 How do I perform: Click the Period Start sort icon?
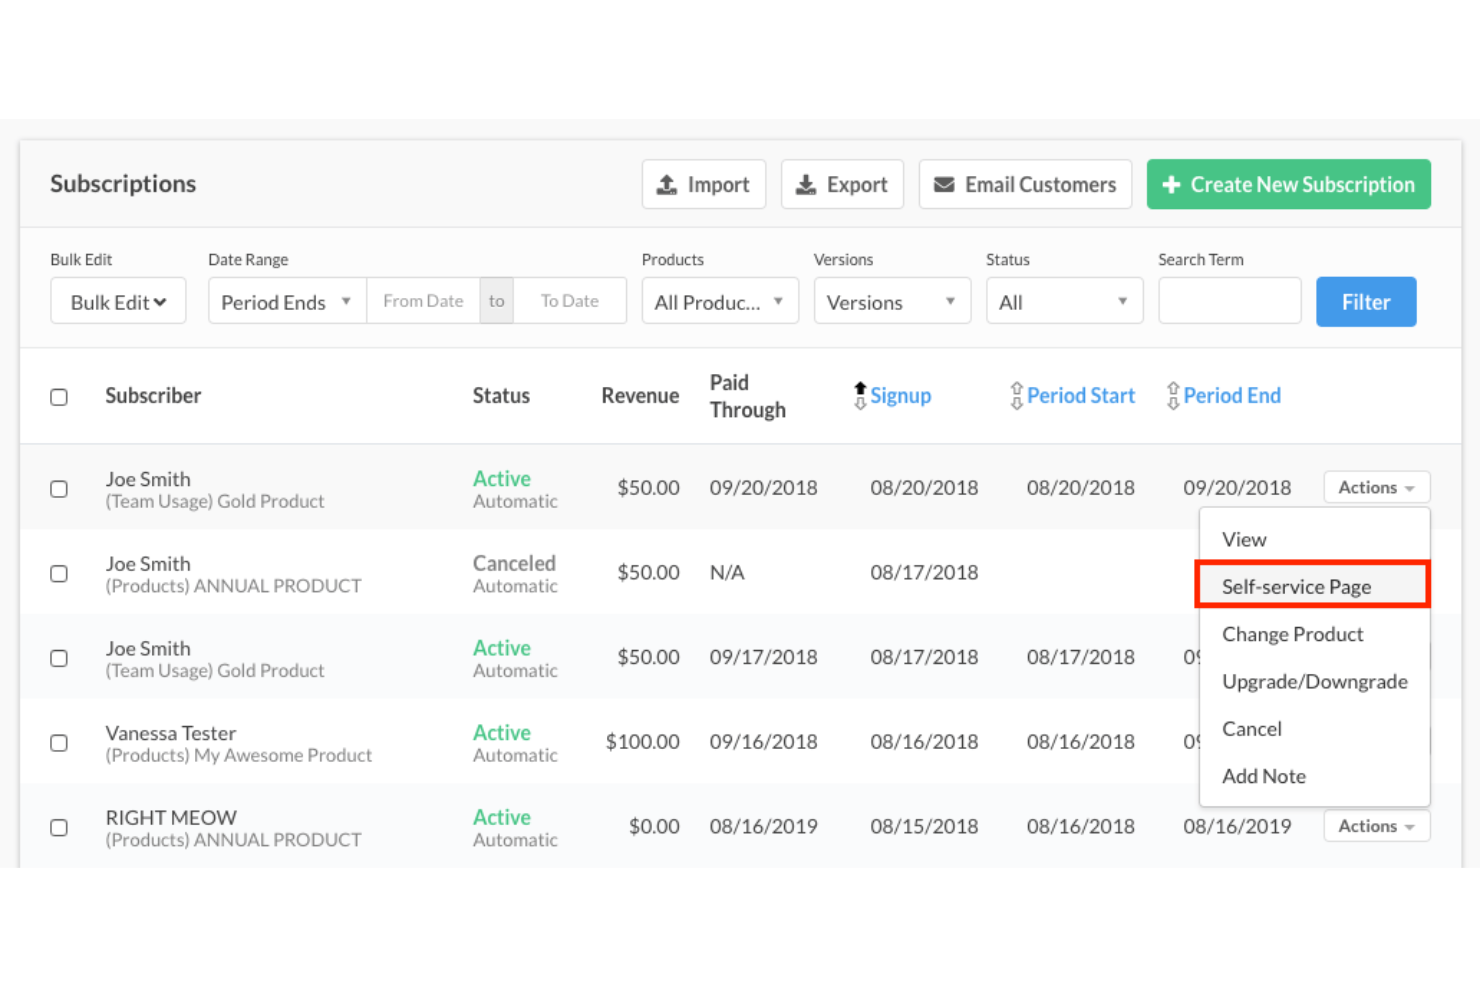[1016, 395]
